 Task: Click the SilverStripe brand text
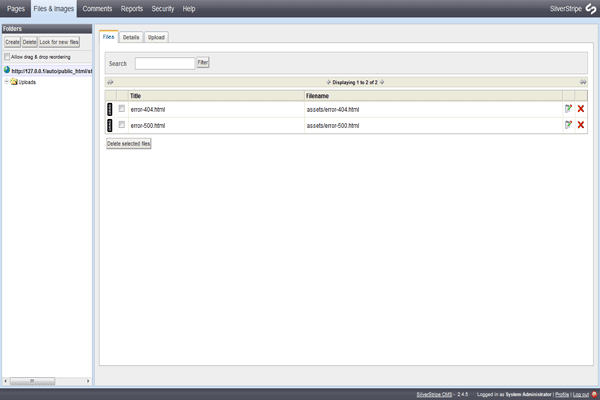pyautogui.click(x=566, y=9)
